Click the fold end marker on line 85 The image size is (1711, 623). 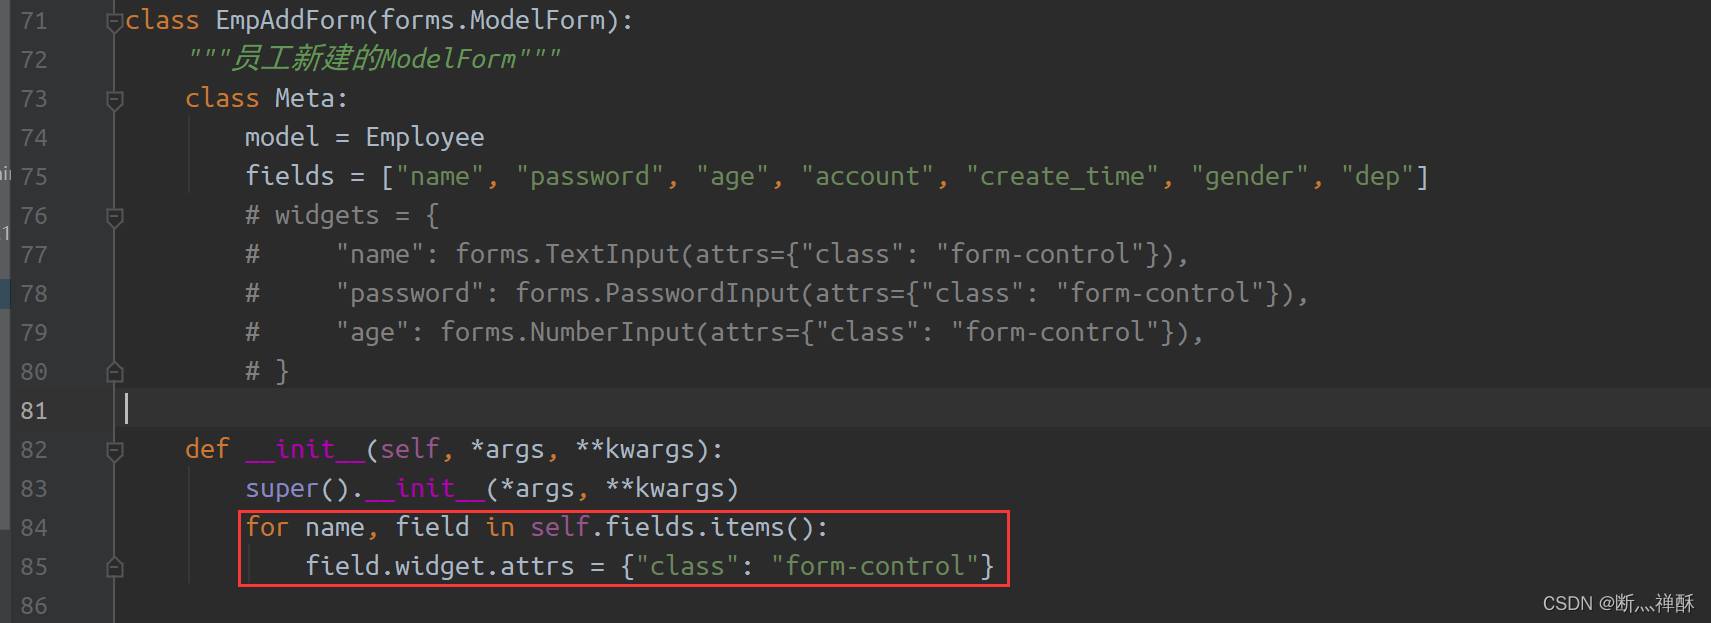click(x=115, y=568)
